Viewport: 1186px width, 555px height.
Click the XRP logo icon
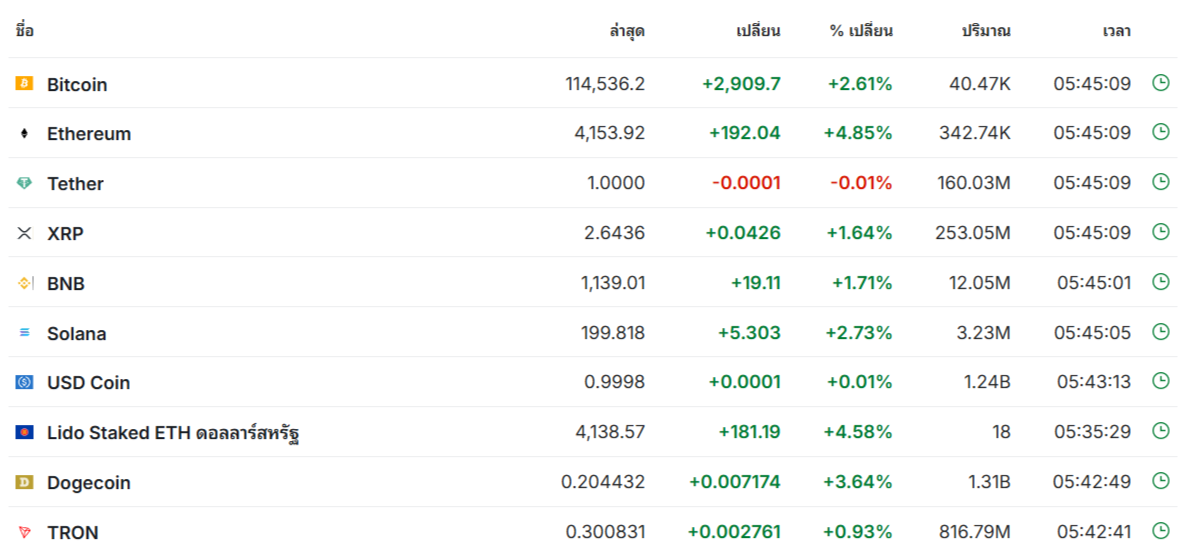[x=24, y=233]
